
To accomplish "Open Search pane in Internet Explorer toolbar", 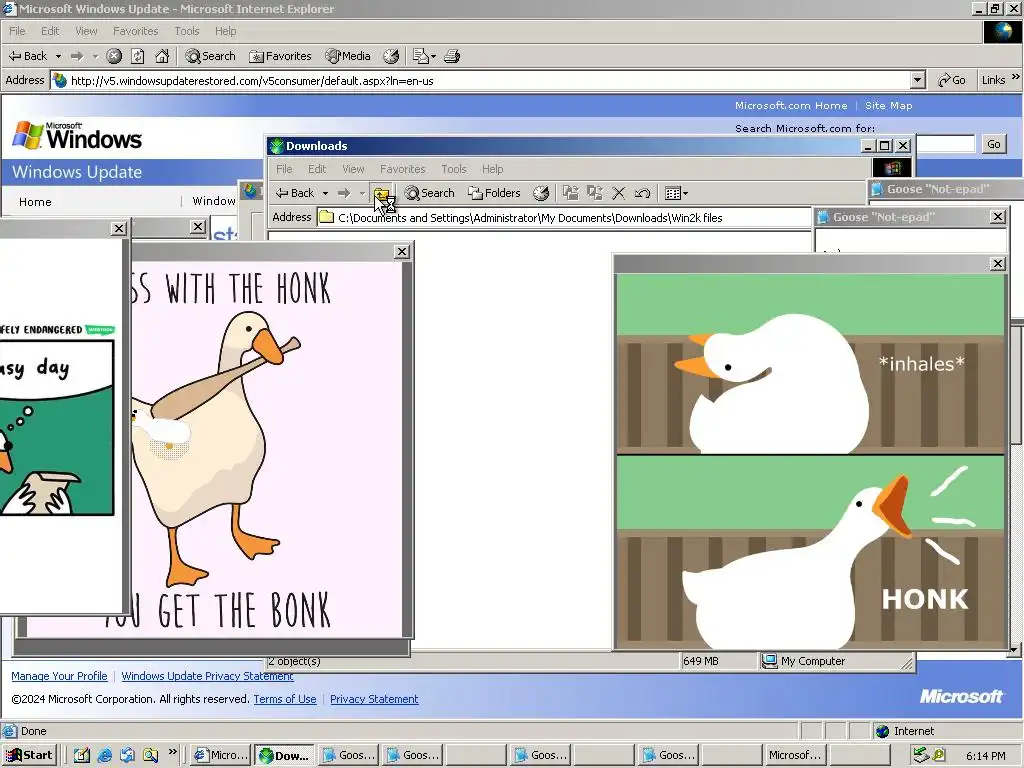I will pyautogui.click(x=210, y=56).
